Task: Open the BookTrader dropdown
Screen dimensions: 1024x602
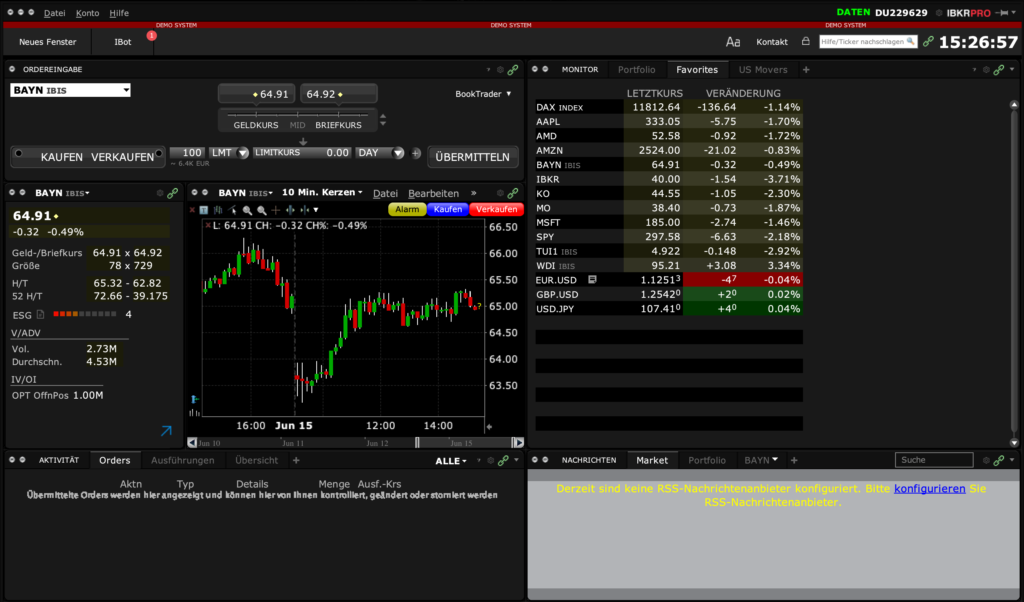Action: [x=483, y=94]
